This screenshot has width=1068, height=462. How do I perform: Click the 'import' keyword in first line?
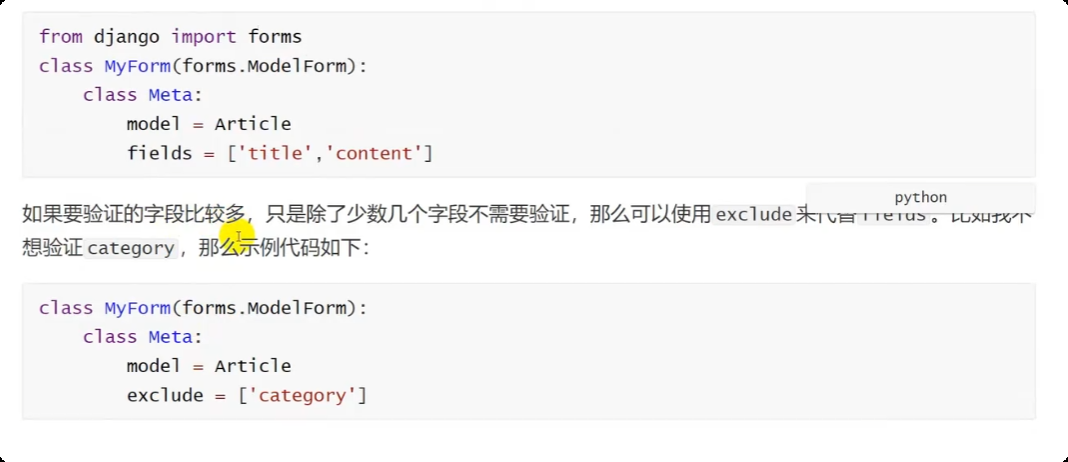click(204, 37)
